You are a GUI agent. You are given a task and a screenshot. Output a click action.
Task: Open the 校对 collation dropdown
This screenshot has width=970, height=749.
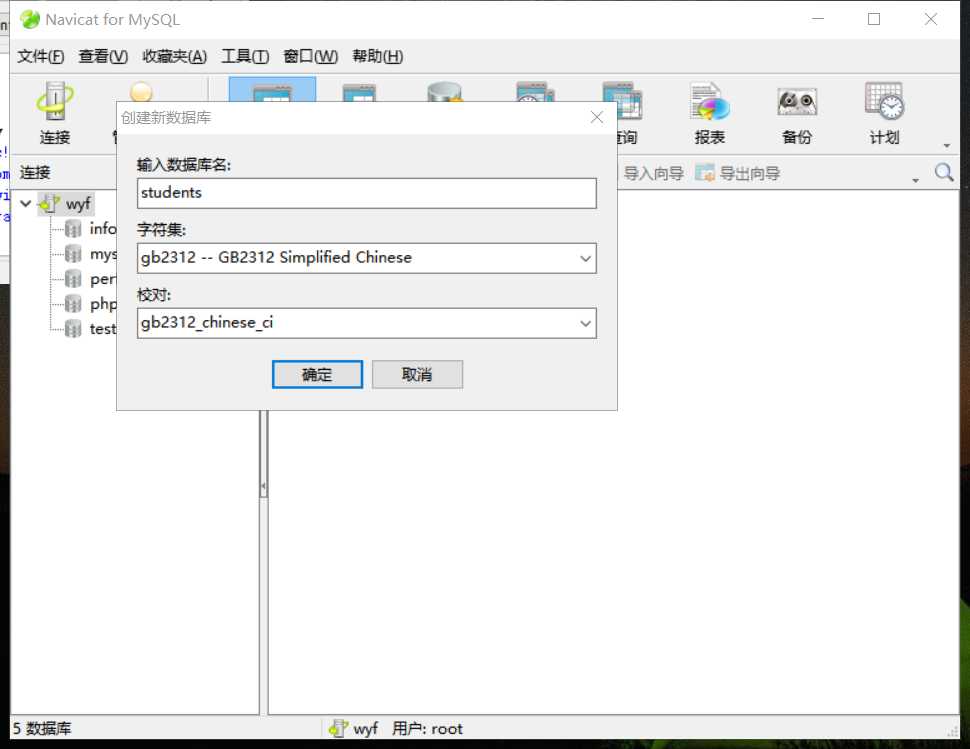coord(585,323)
